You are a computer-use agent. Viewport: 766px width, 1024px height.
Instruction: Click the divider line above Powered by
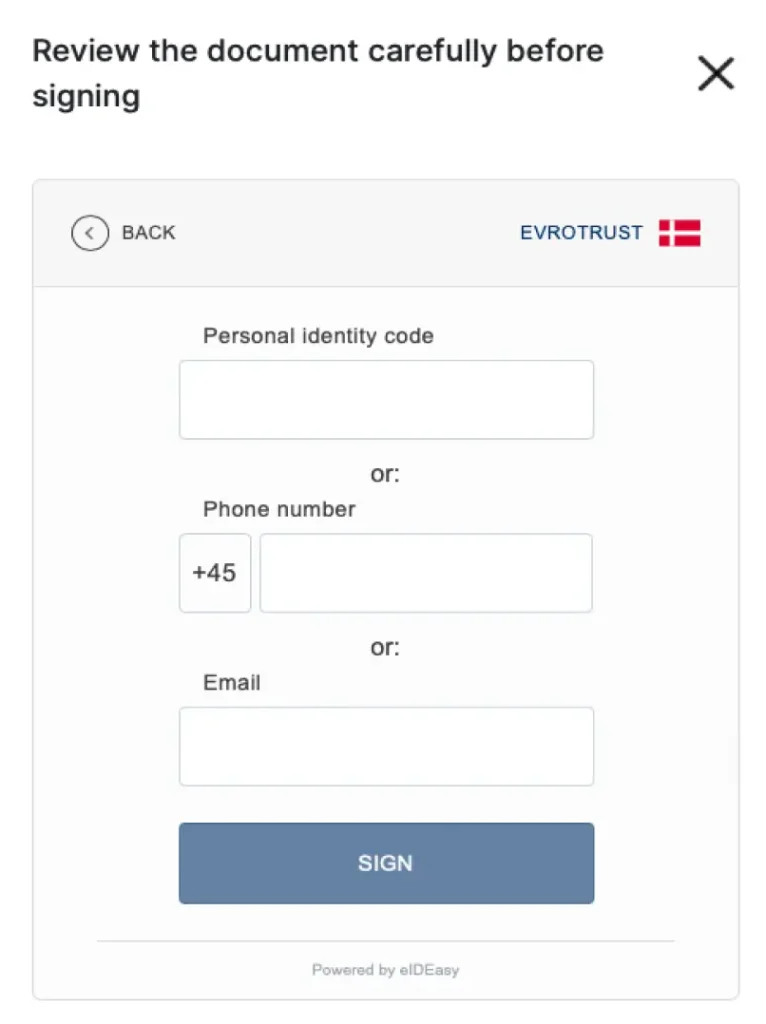(x=385, y=941)
